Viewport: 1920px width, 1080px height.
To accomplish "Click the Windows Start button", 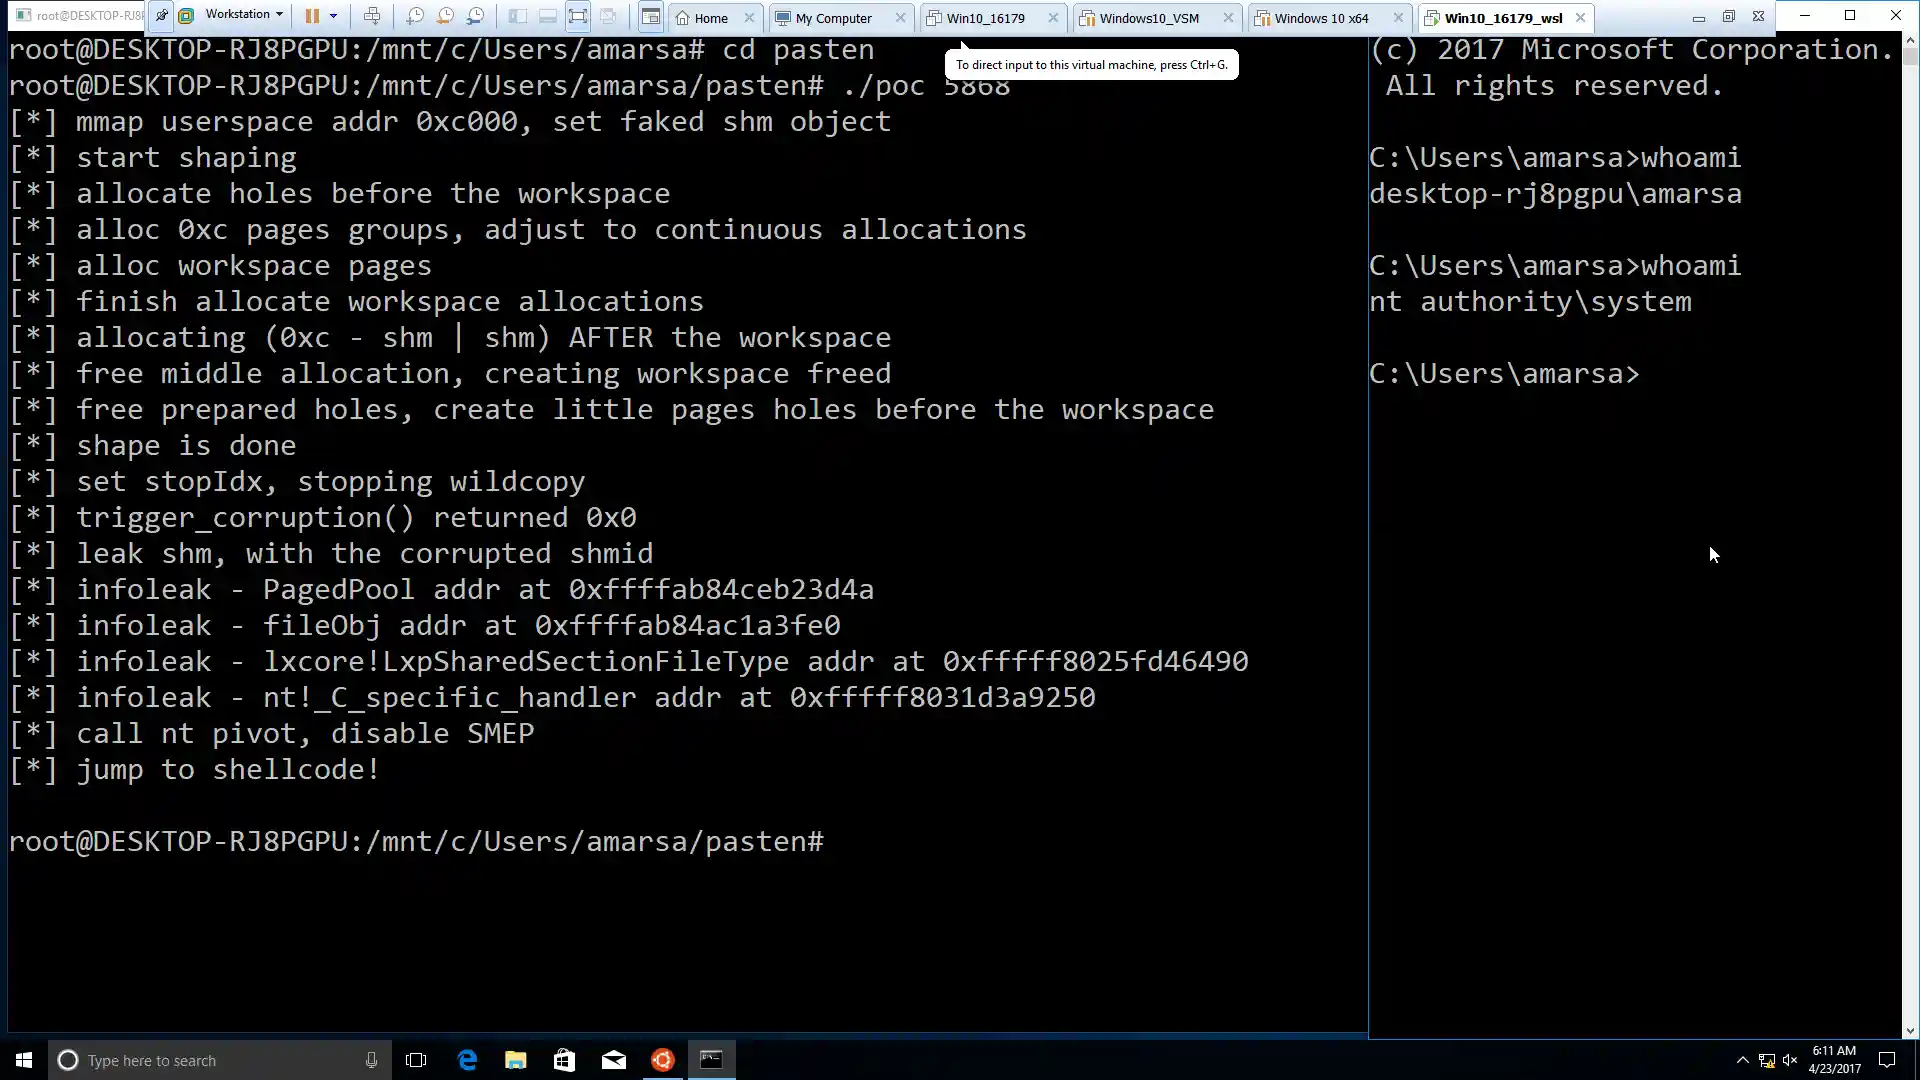I will coord(24,1060).
